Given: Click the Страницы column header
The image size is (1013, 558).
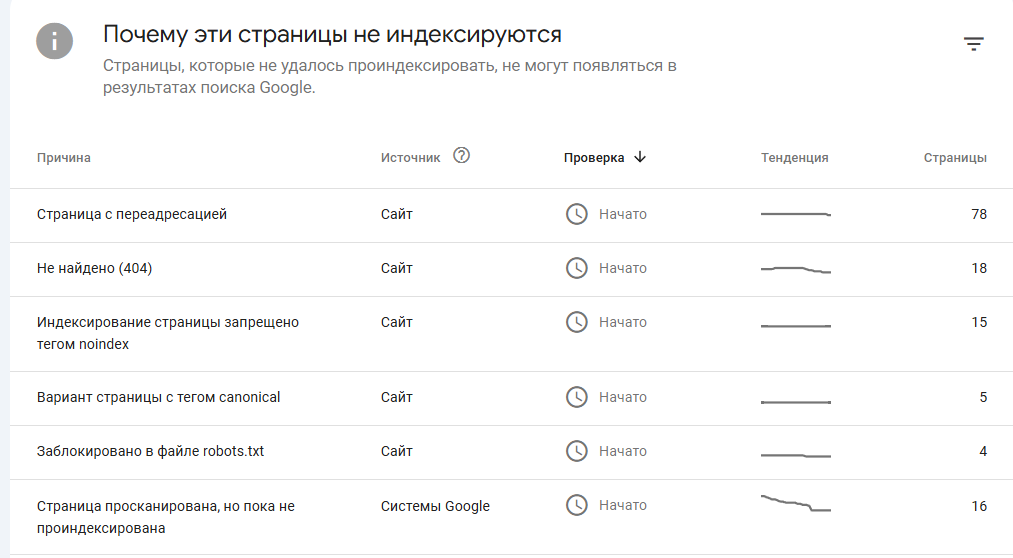Looking at the screenshot, I should pyautogui.click(x=955, y=158).
